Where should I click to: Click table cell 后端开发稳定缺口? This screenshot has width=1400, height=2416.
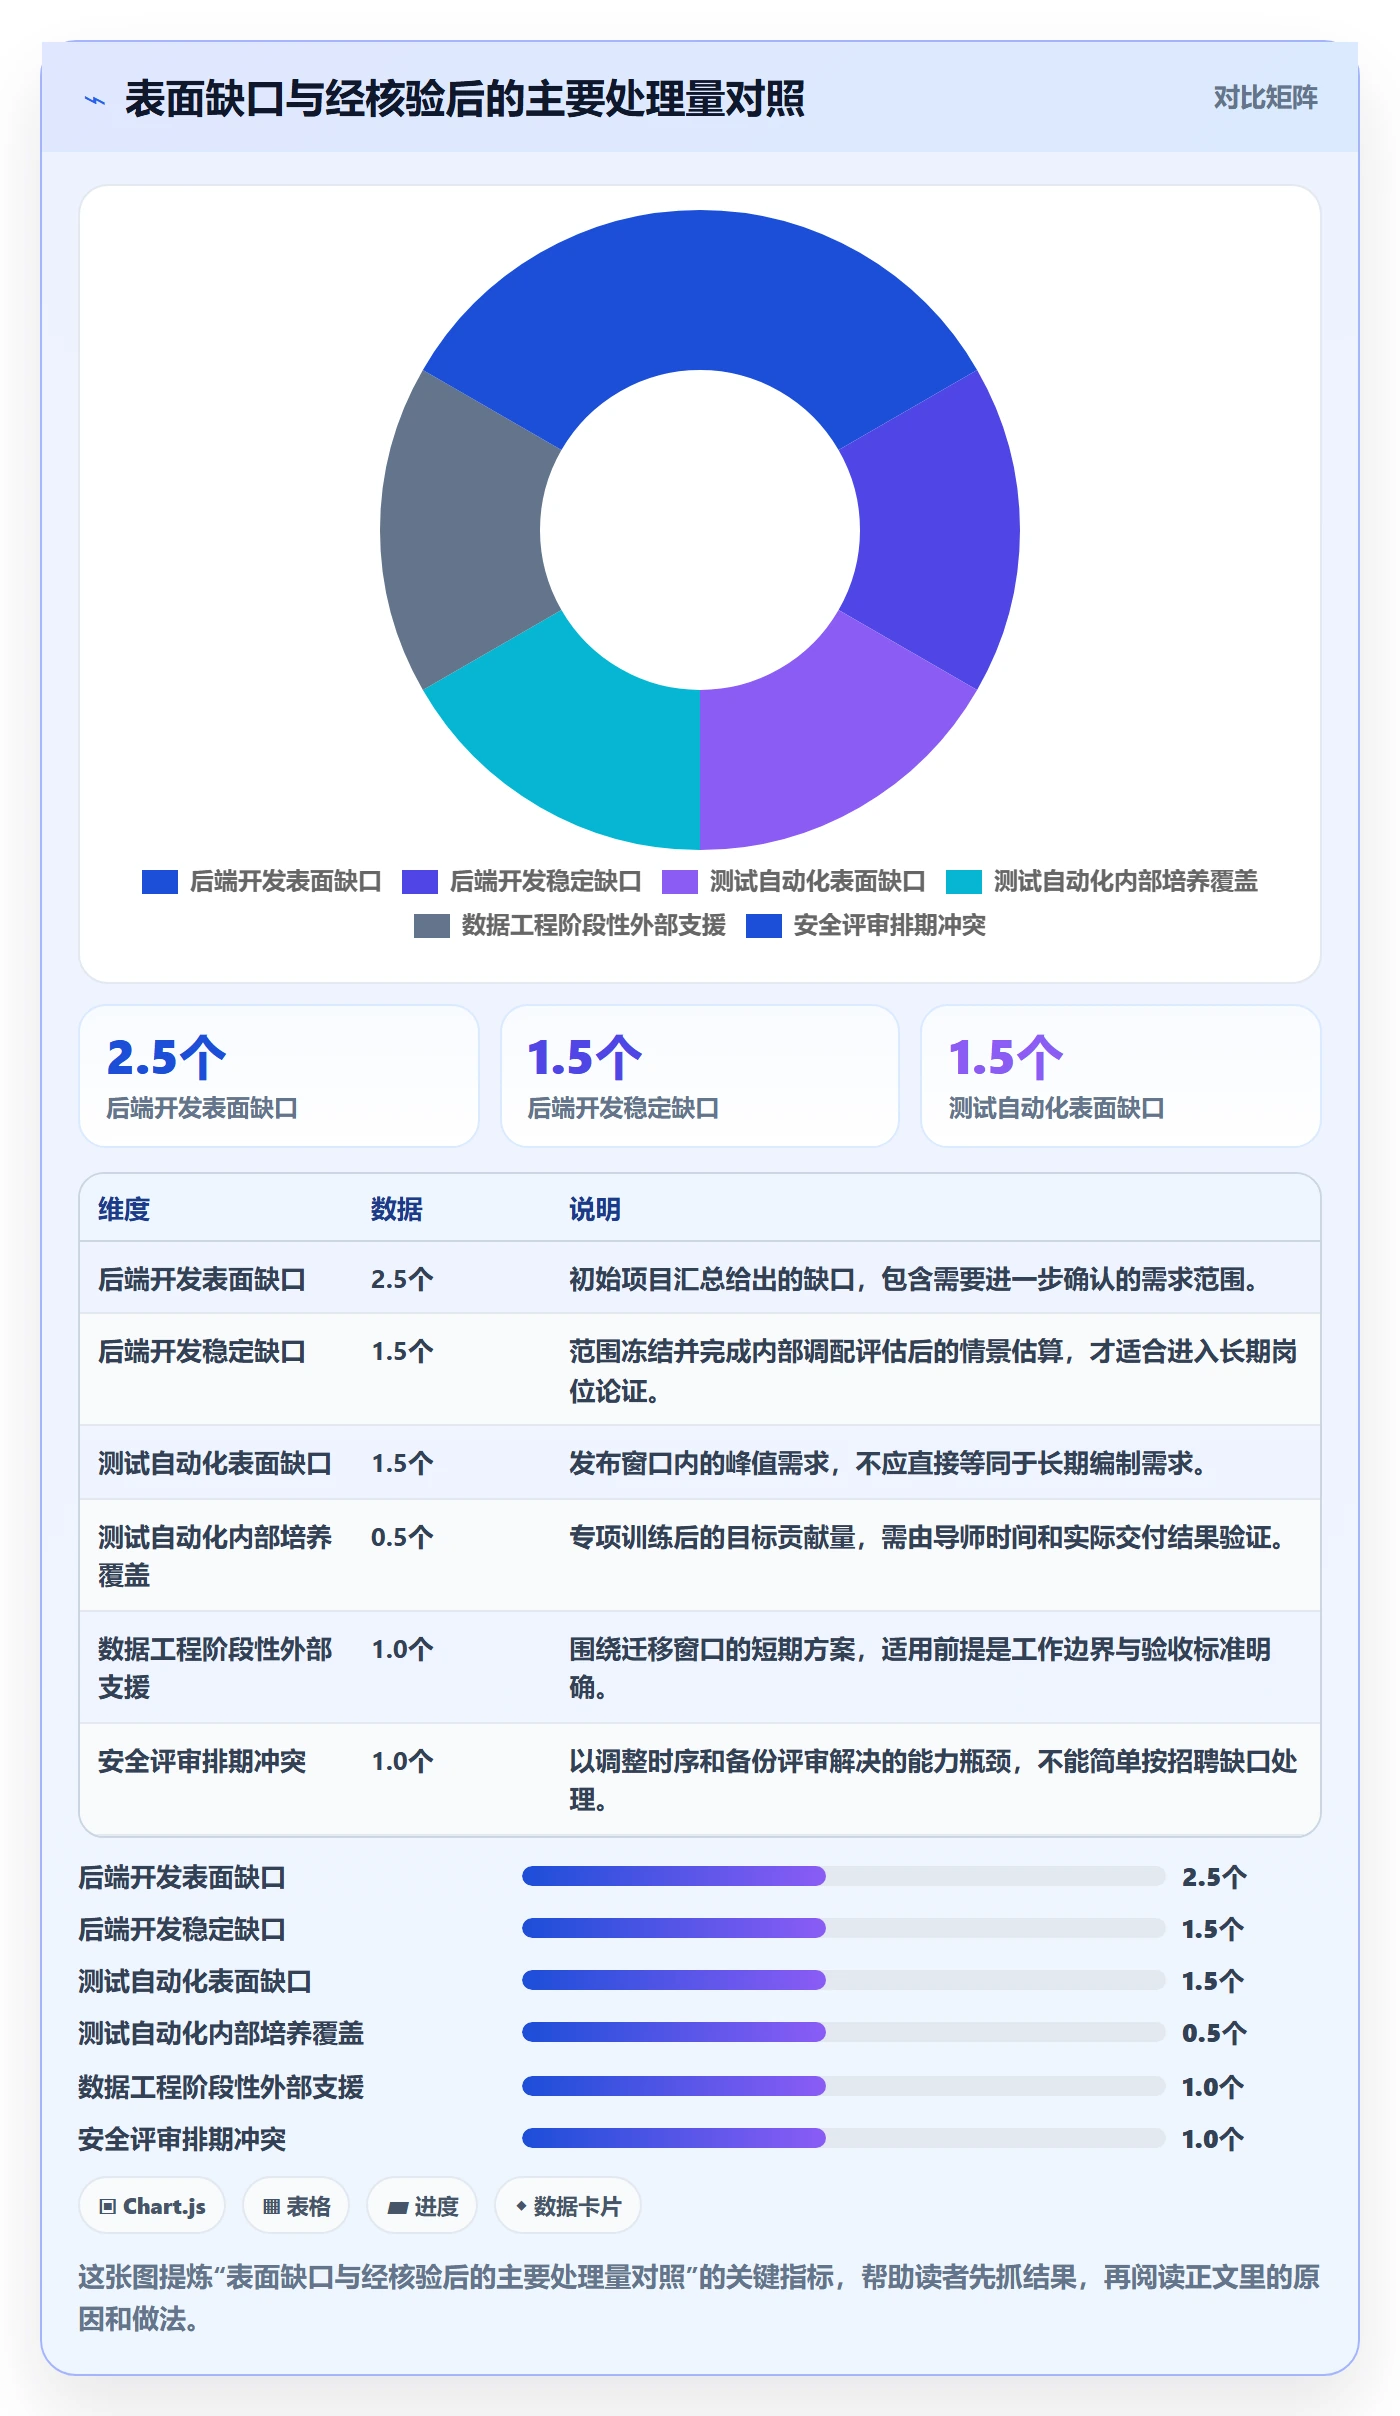(202, 1351)
